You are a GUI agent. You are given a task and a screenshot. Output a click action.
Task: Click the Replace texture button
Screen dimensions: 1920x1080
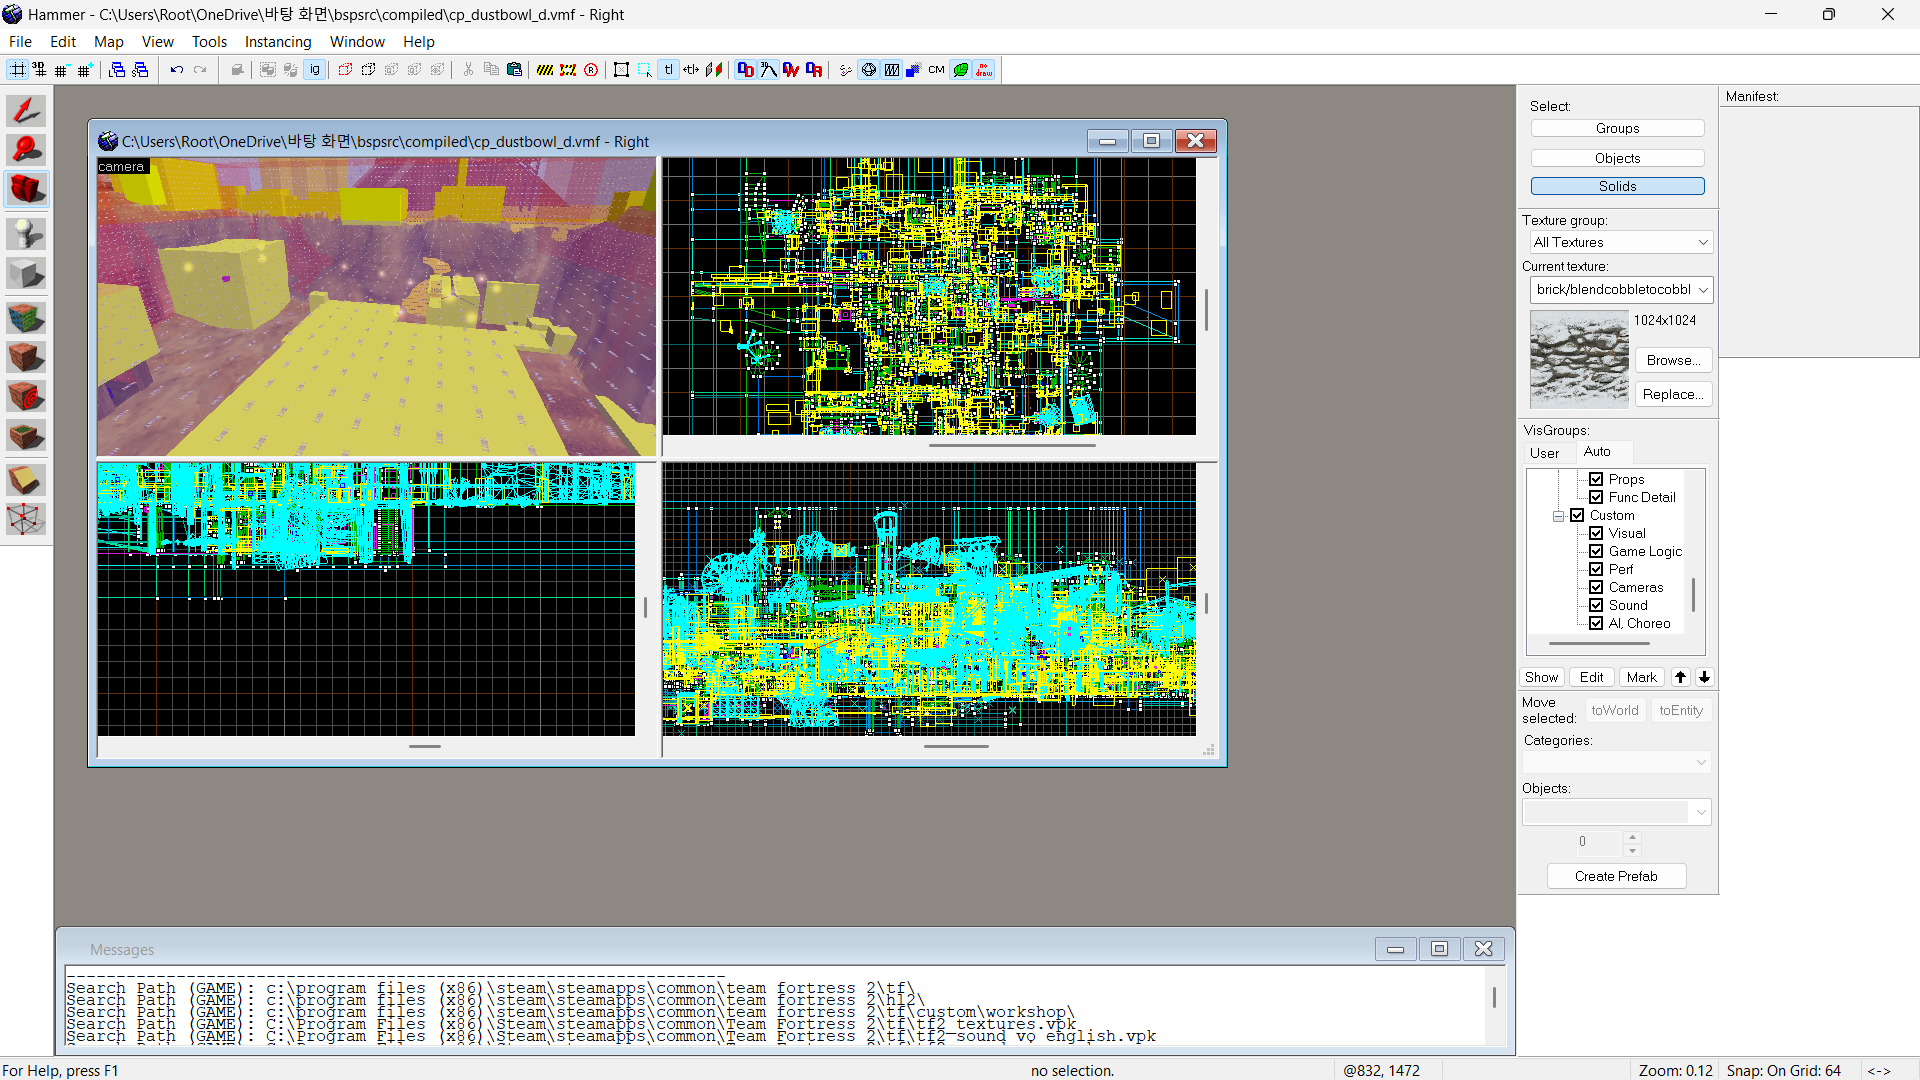tap(1674, 394)
